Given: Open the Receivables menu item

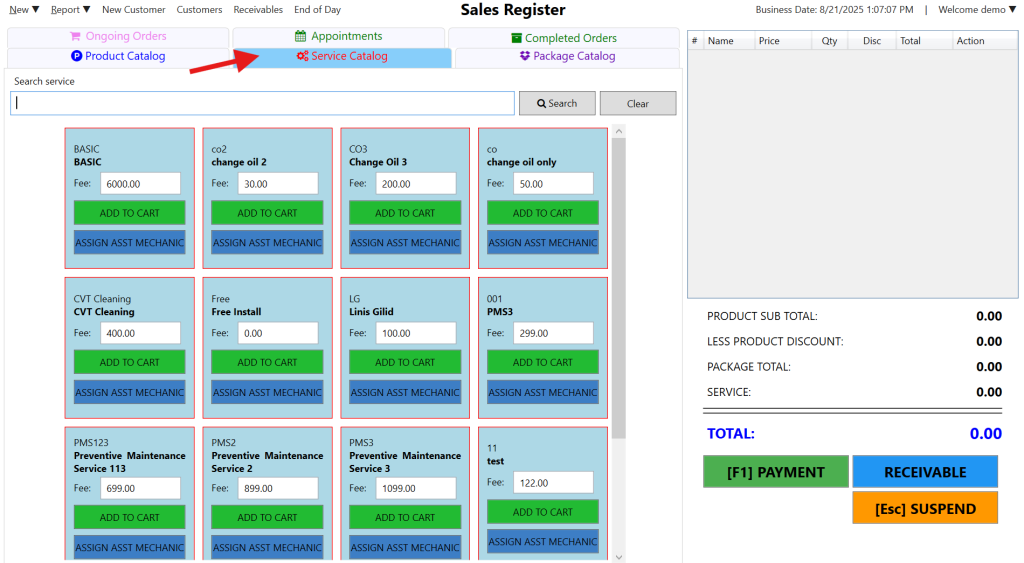Looking at the screenshot, I should [x=258, y=10].
